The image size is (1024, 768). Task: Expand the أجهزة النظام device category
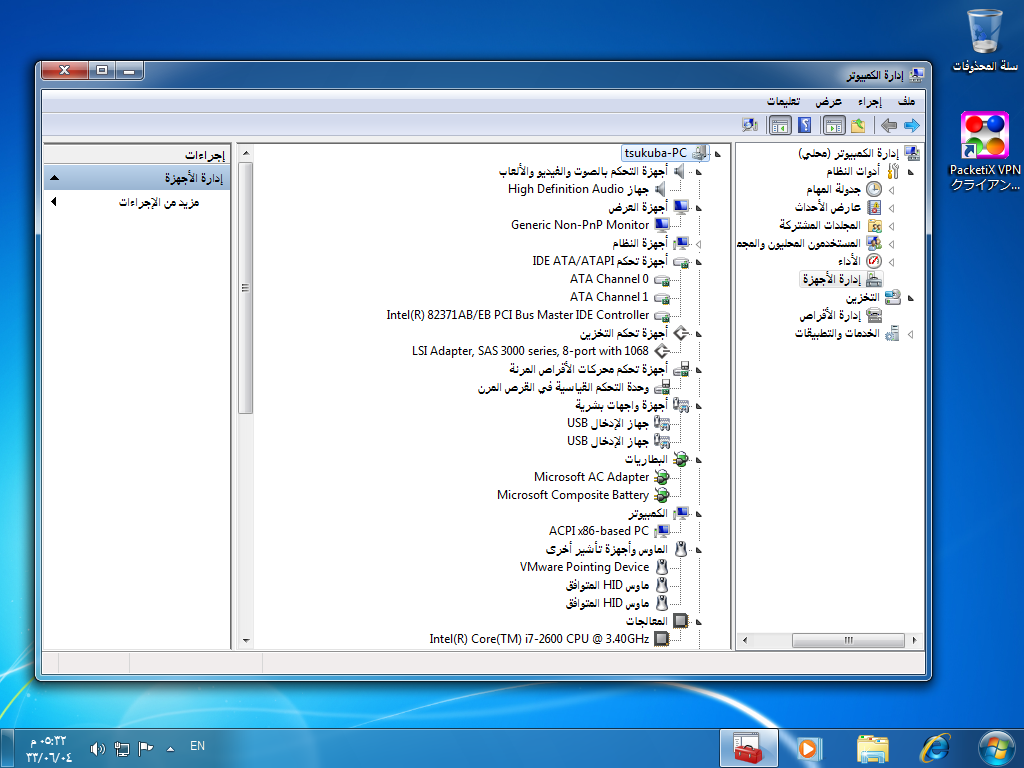[x=698, y=244]
